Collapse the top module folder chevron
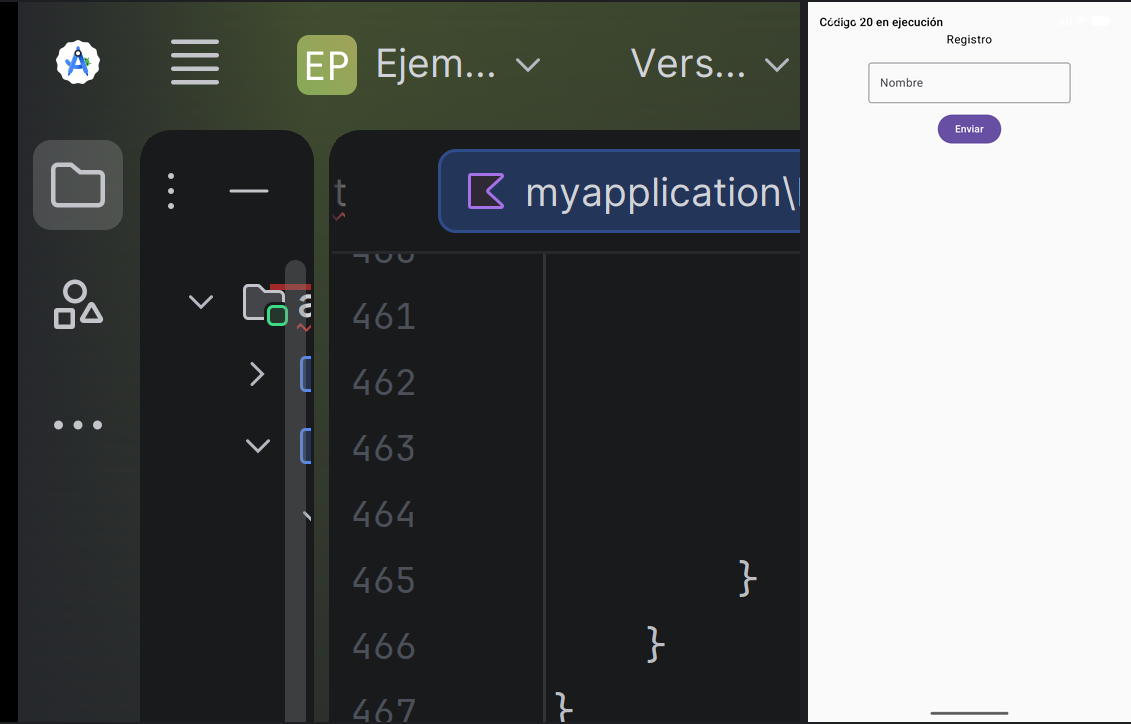The height and width of the screenshot is (724, 1131). coord(201,301)
